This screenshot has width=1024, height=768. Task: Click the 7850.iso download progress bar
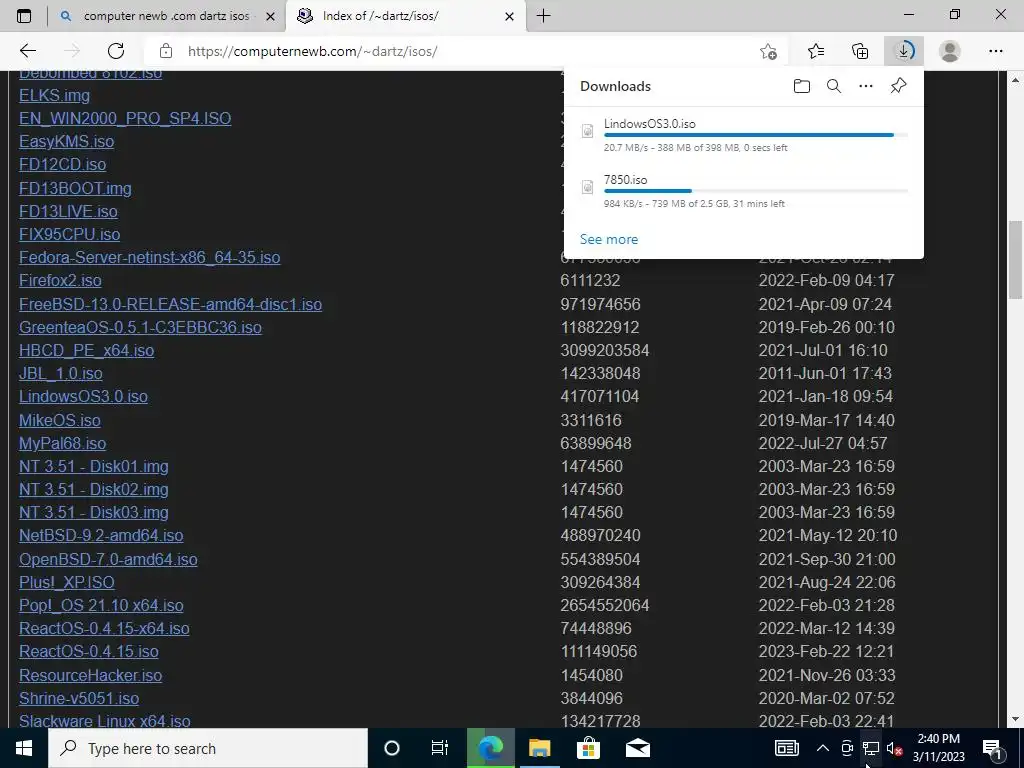(x=756, y=191)
